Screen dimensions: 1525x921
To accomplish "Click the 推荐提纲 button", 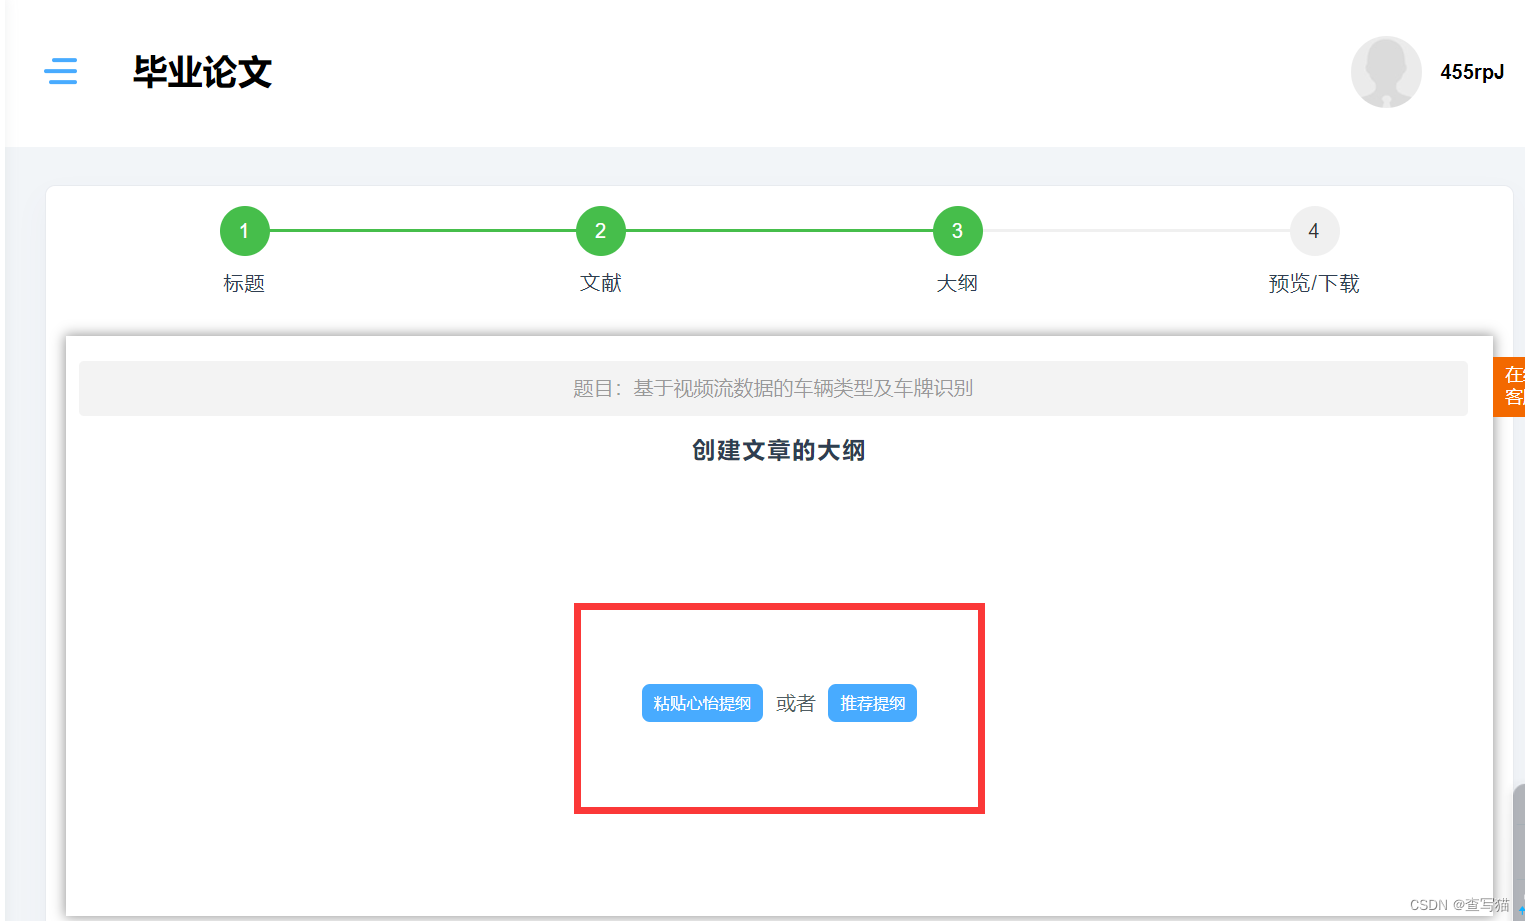I will pyautogui.click(x=872, y=703).
